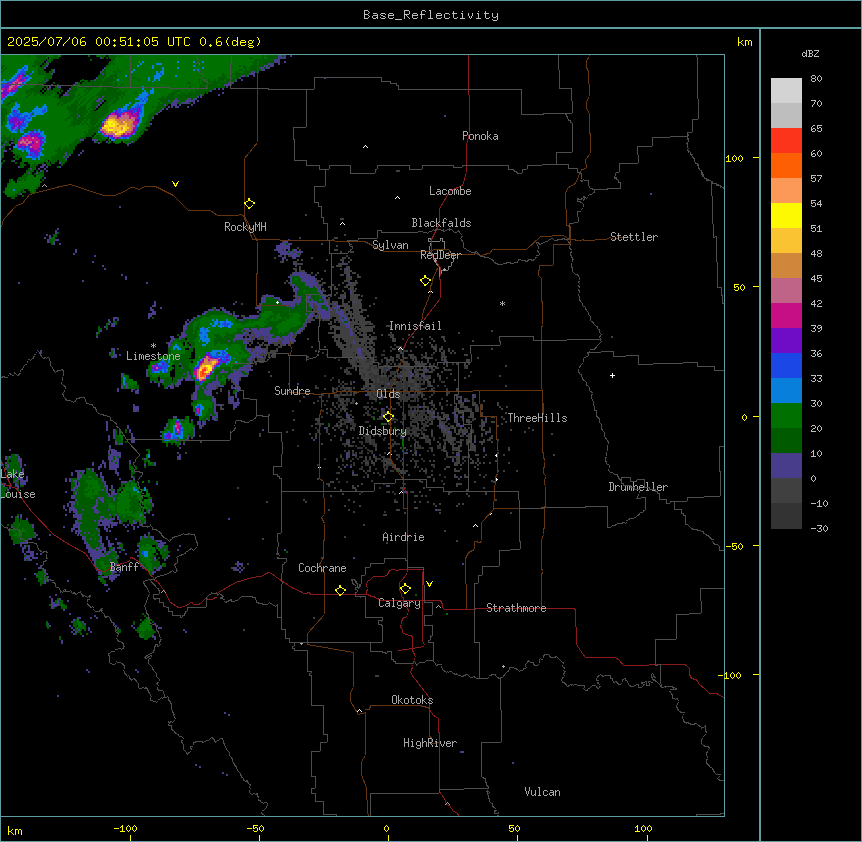This screenshot has height=842, width=862.
Task: Click the Lake Louise label
Action: (x=18, y=484)
